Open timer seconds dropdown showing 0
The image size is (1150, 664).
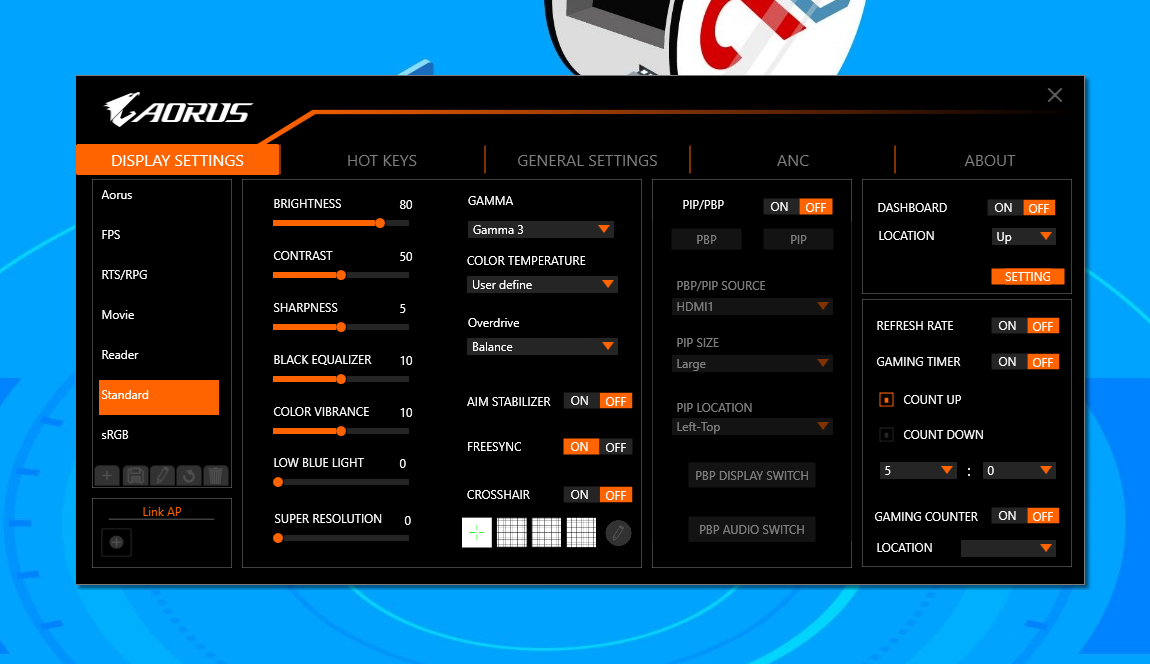pyautogui.click(x=1019, y=470)
